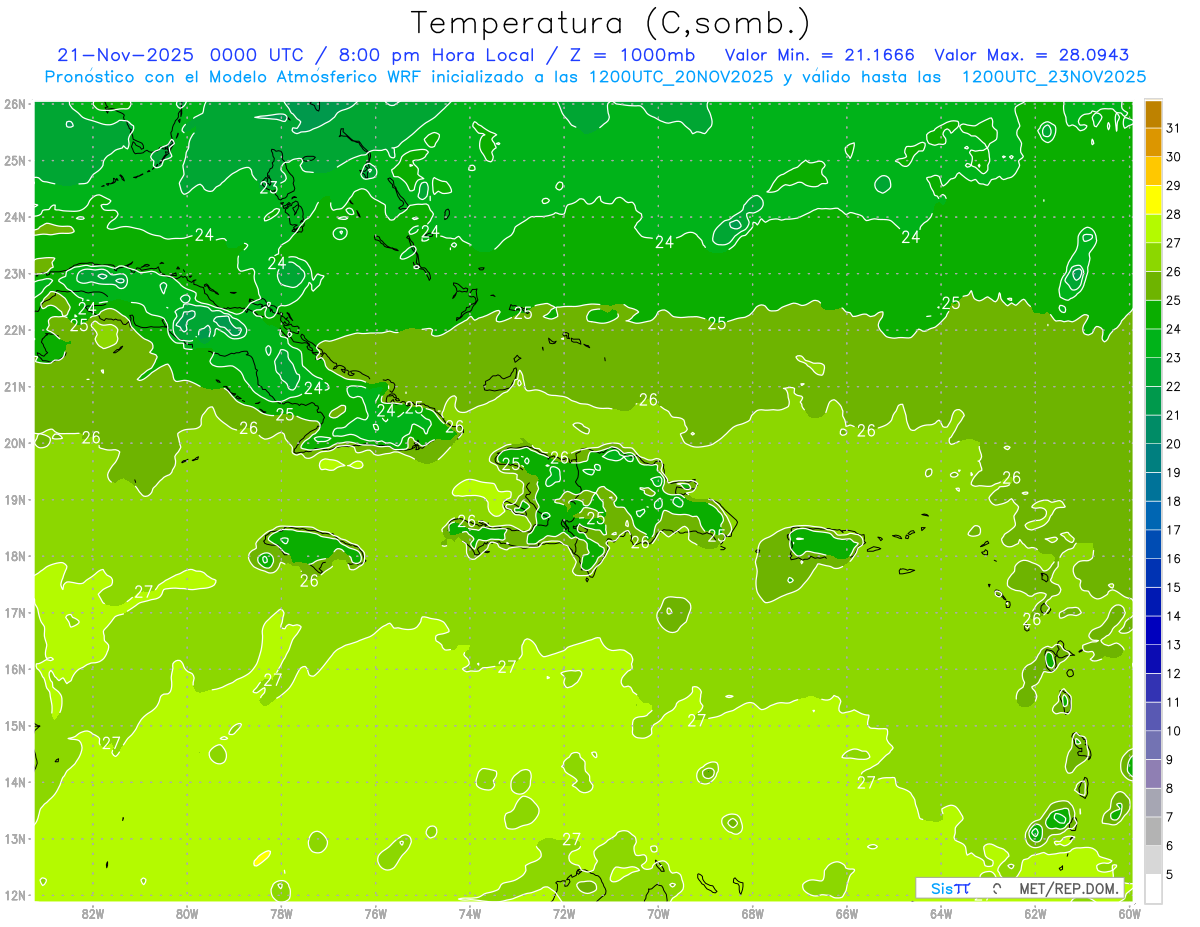Click the legend value label 21
Screen dimensions: 1200x927
point(1173,415)
